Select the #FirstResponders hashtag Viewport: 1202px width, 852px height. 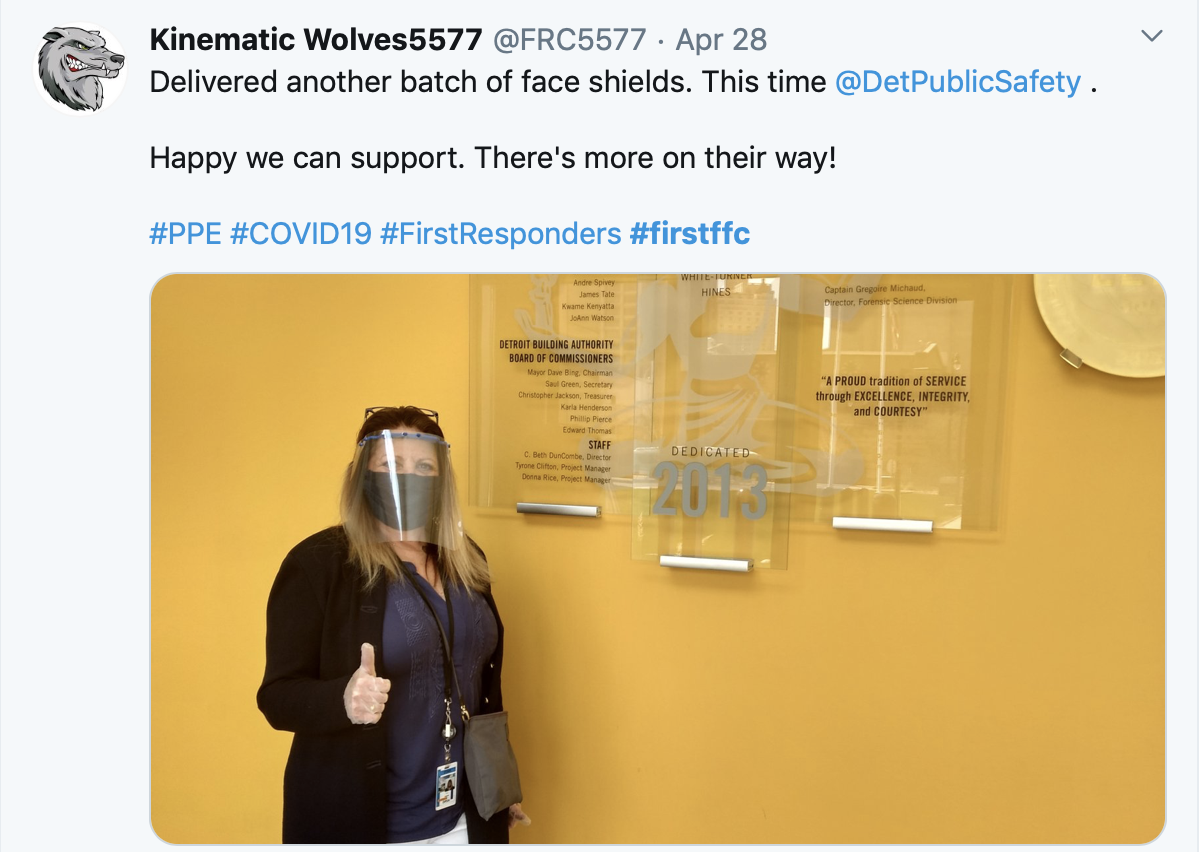501,234
